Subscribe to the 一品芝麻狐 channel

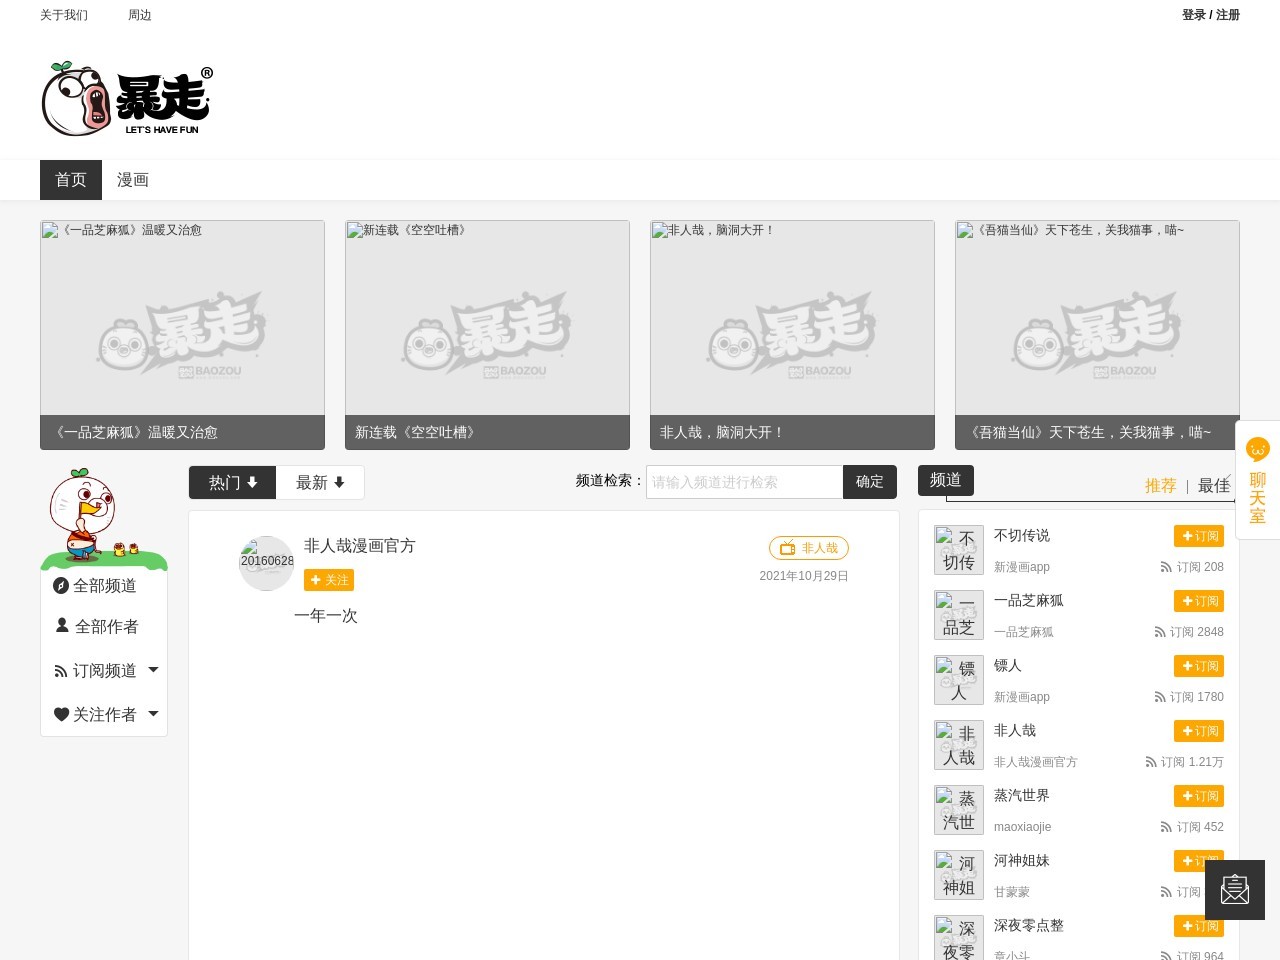pyautogui.click(x=1198, y=601)
